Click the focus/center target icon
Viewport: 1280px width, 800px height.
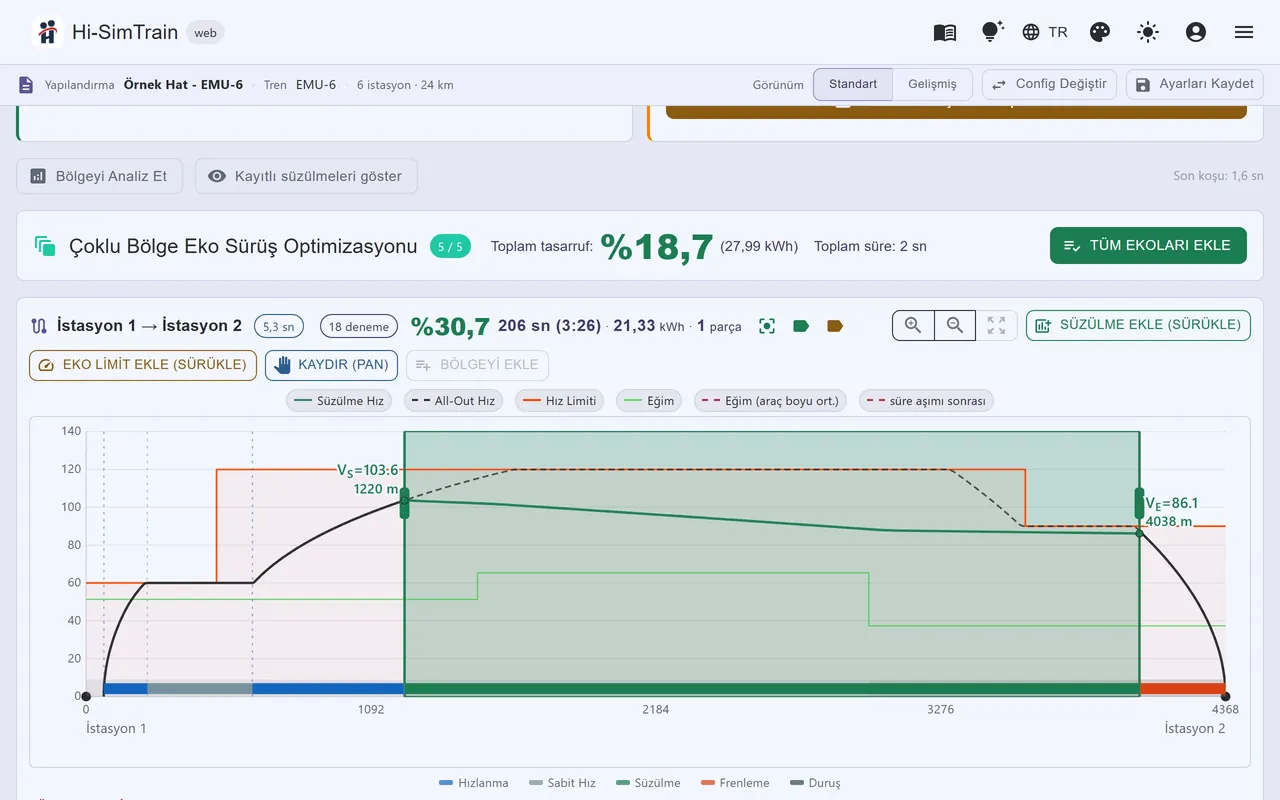point(767,326)
